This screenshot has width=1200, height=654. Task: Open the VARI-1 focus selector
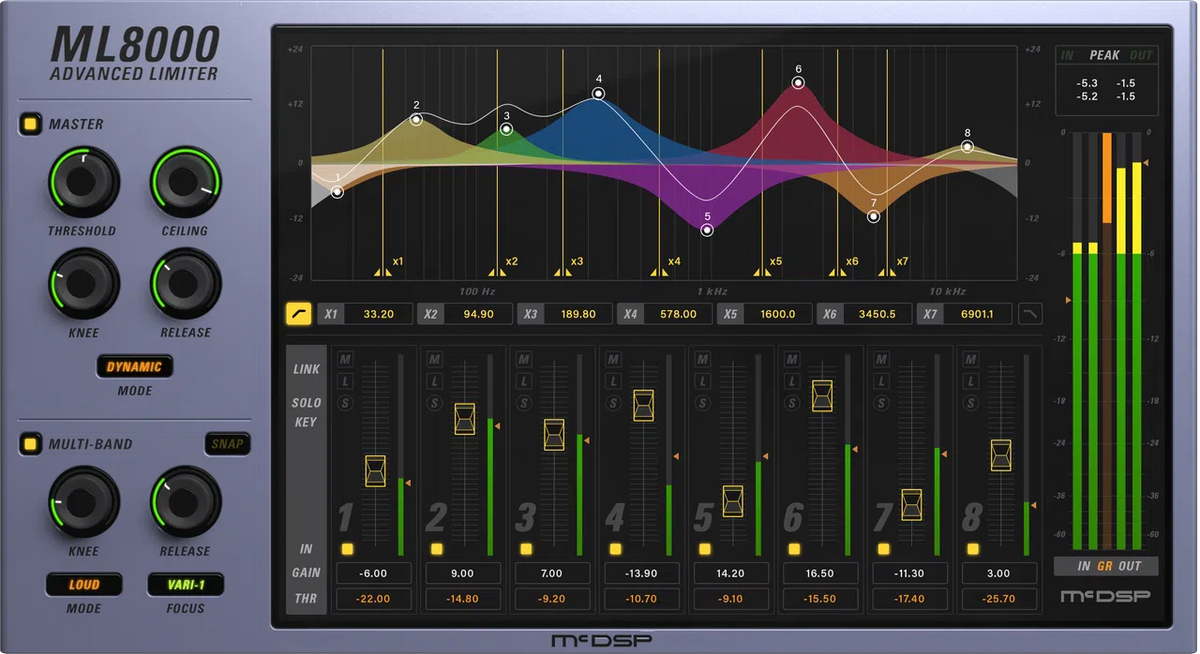185,585
